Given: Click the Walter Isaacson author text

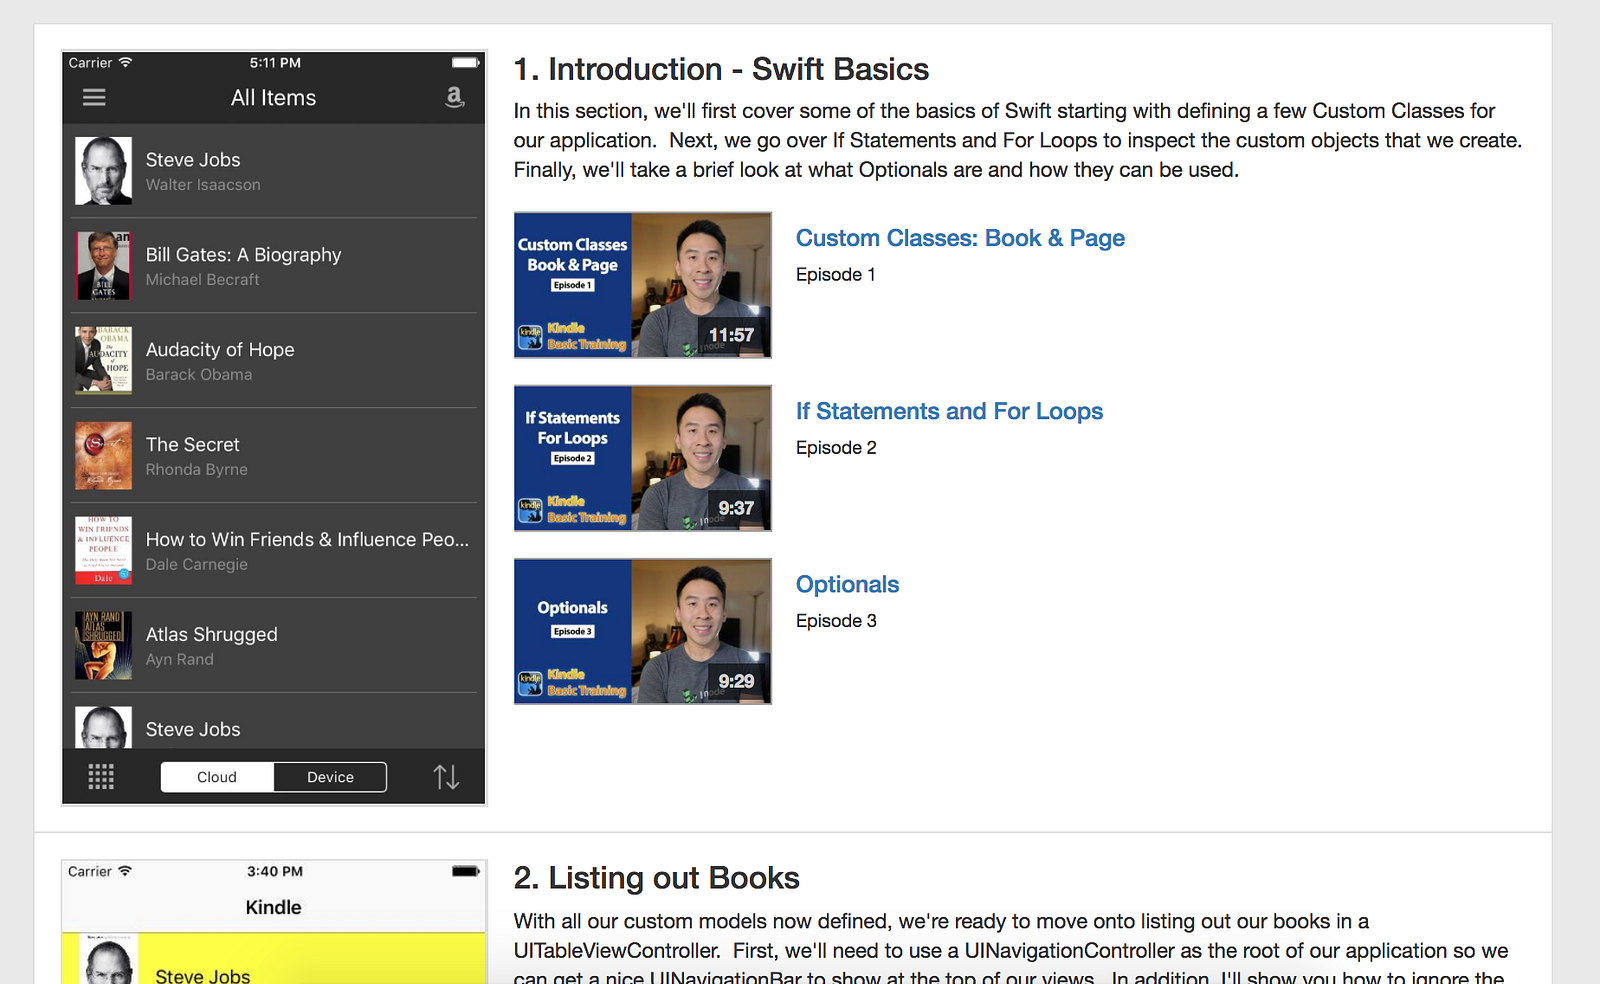Looking at the screenshot, I should tap(203, 185).
